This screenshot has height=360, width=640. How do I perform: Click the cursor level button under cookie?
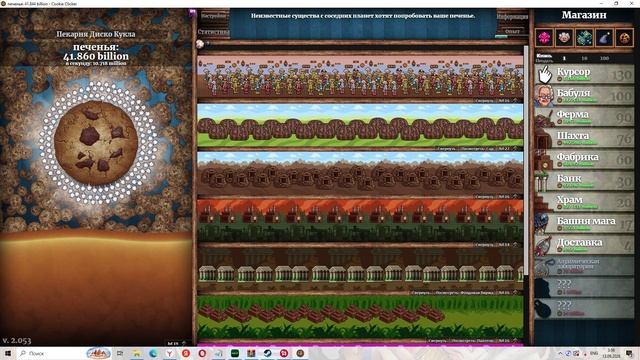click(177, 343)
